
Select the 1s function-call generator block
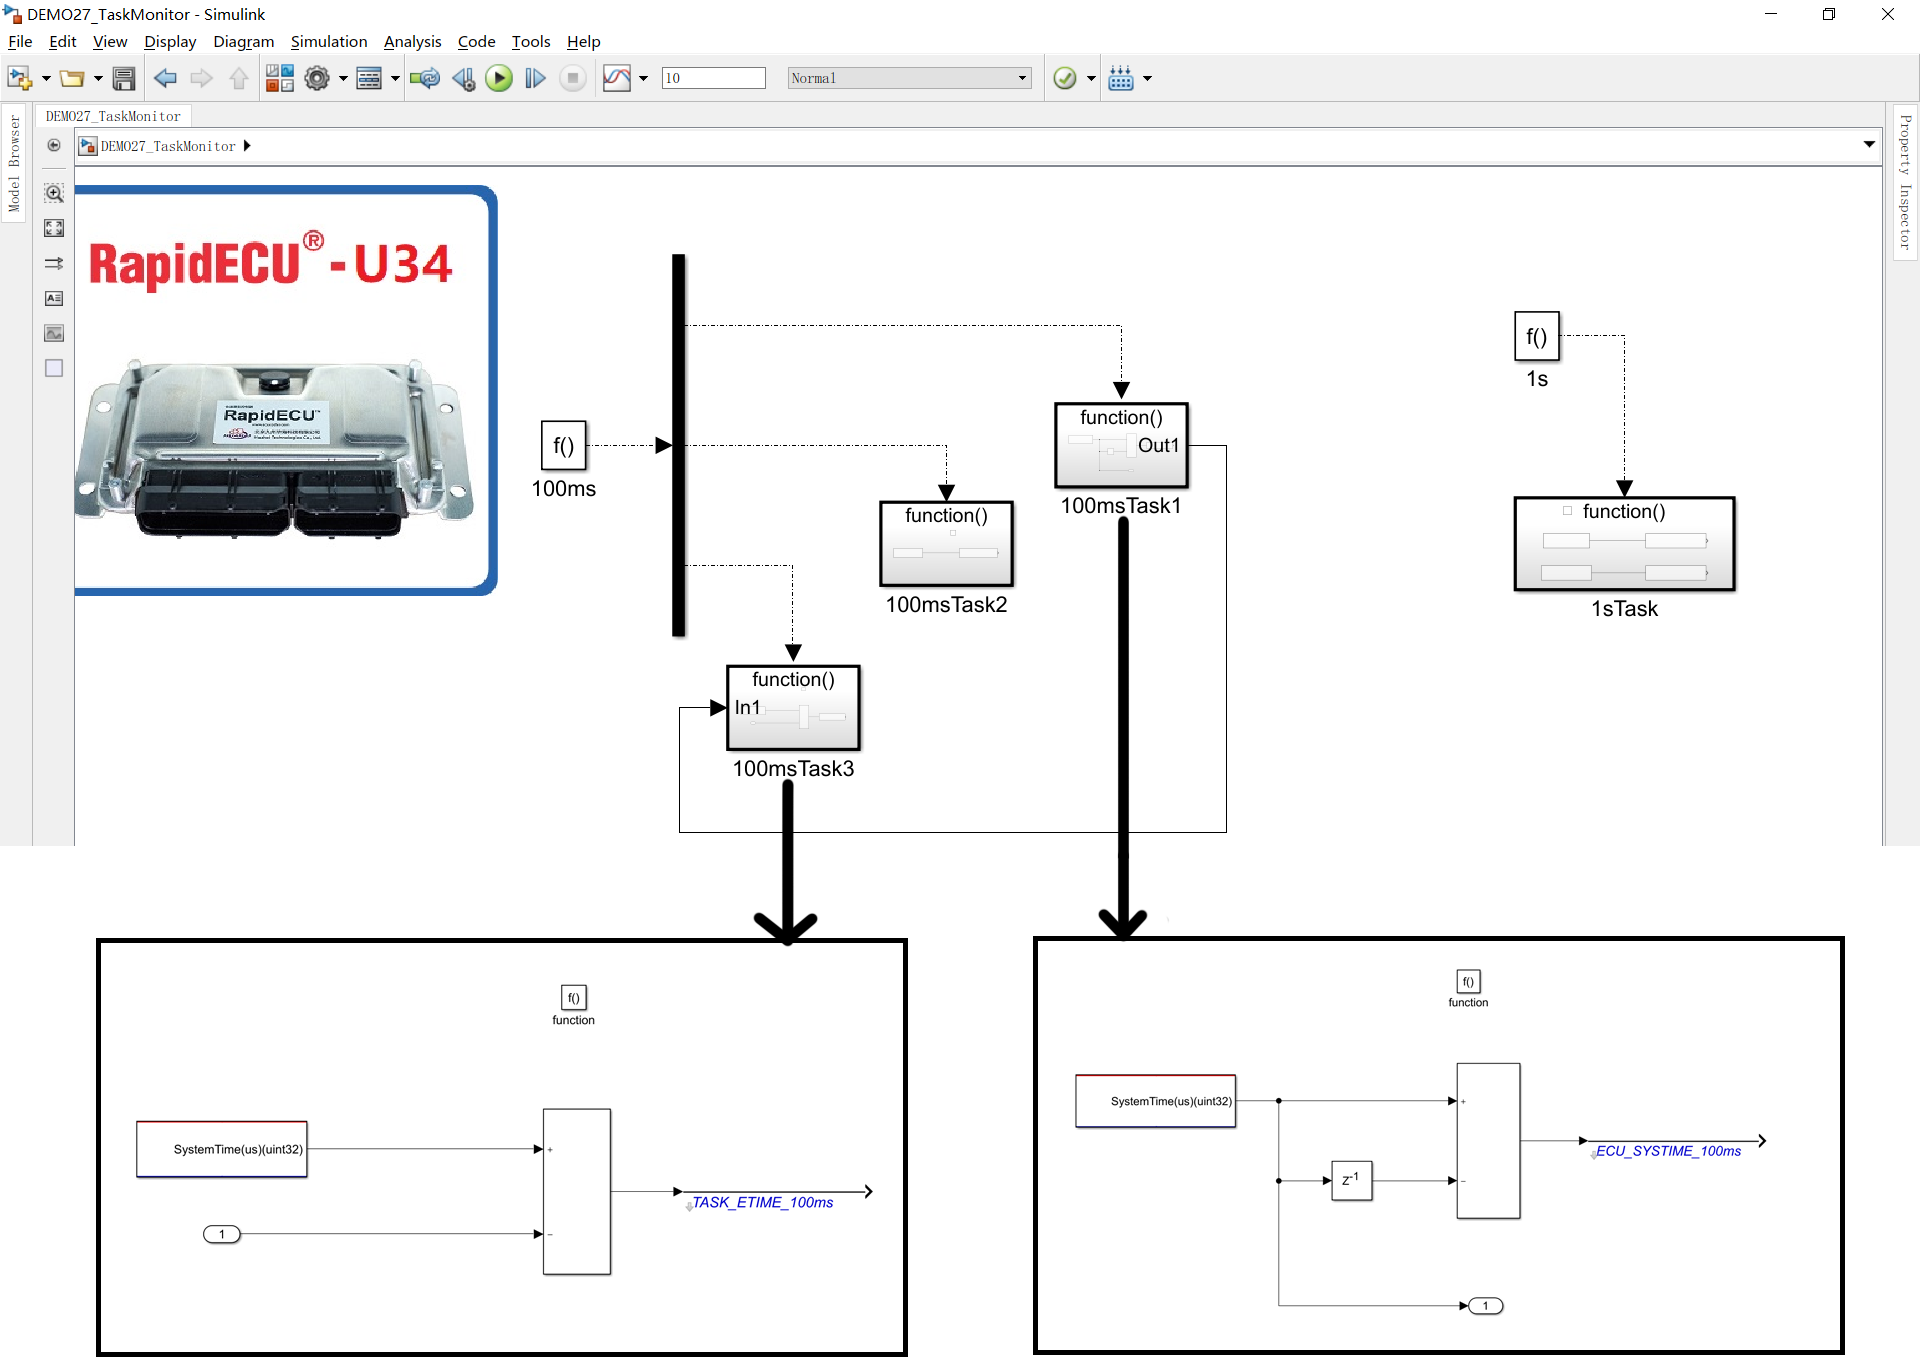tap(1537, 336)
